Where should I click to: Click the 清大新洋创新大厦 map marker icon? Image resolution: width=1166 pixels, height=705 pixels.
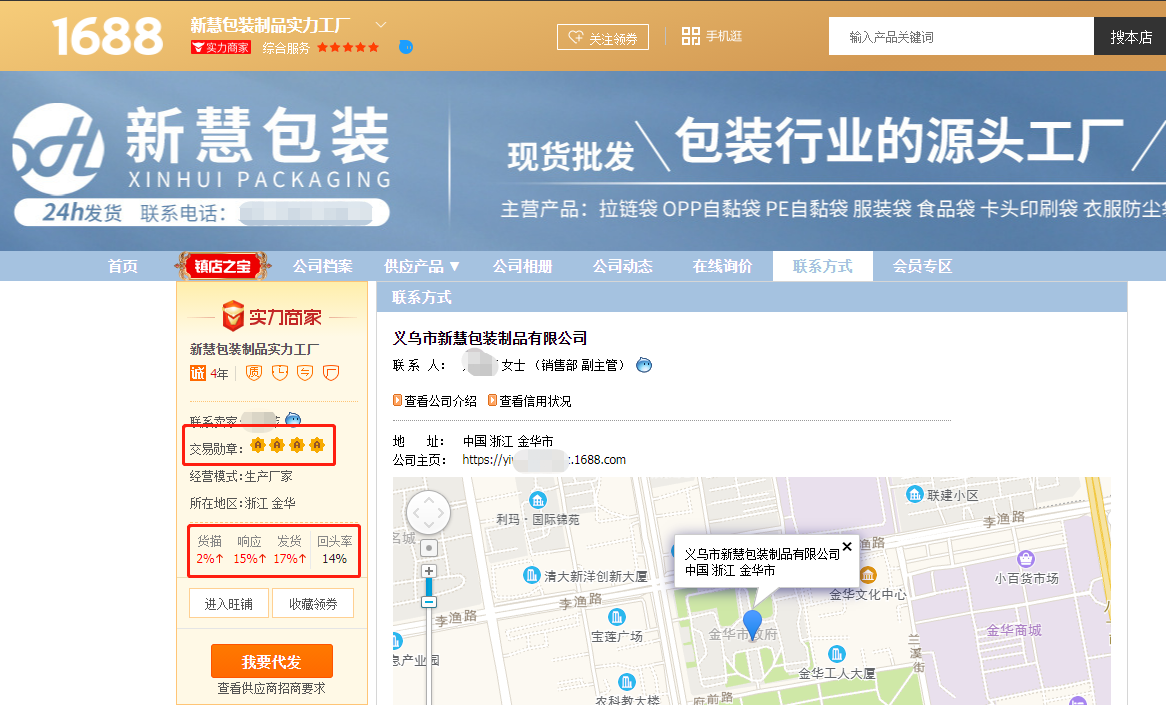pyautogui.click(x=532, y=575)
